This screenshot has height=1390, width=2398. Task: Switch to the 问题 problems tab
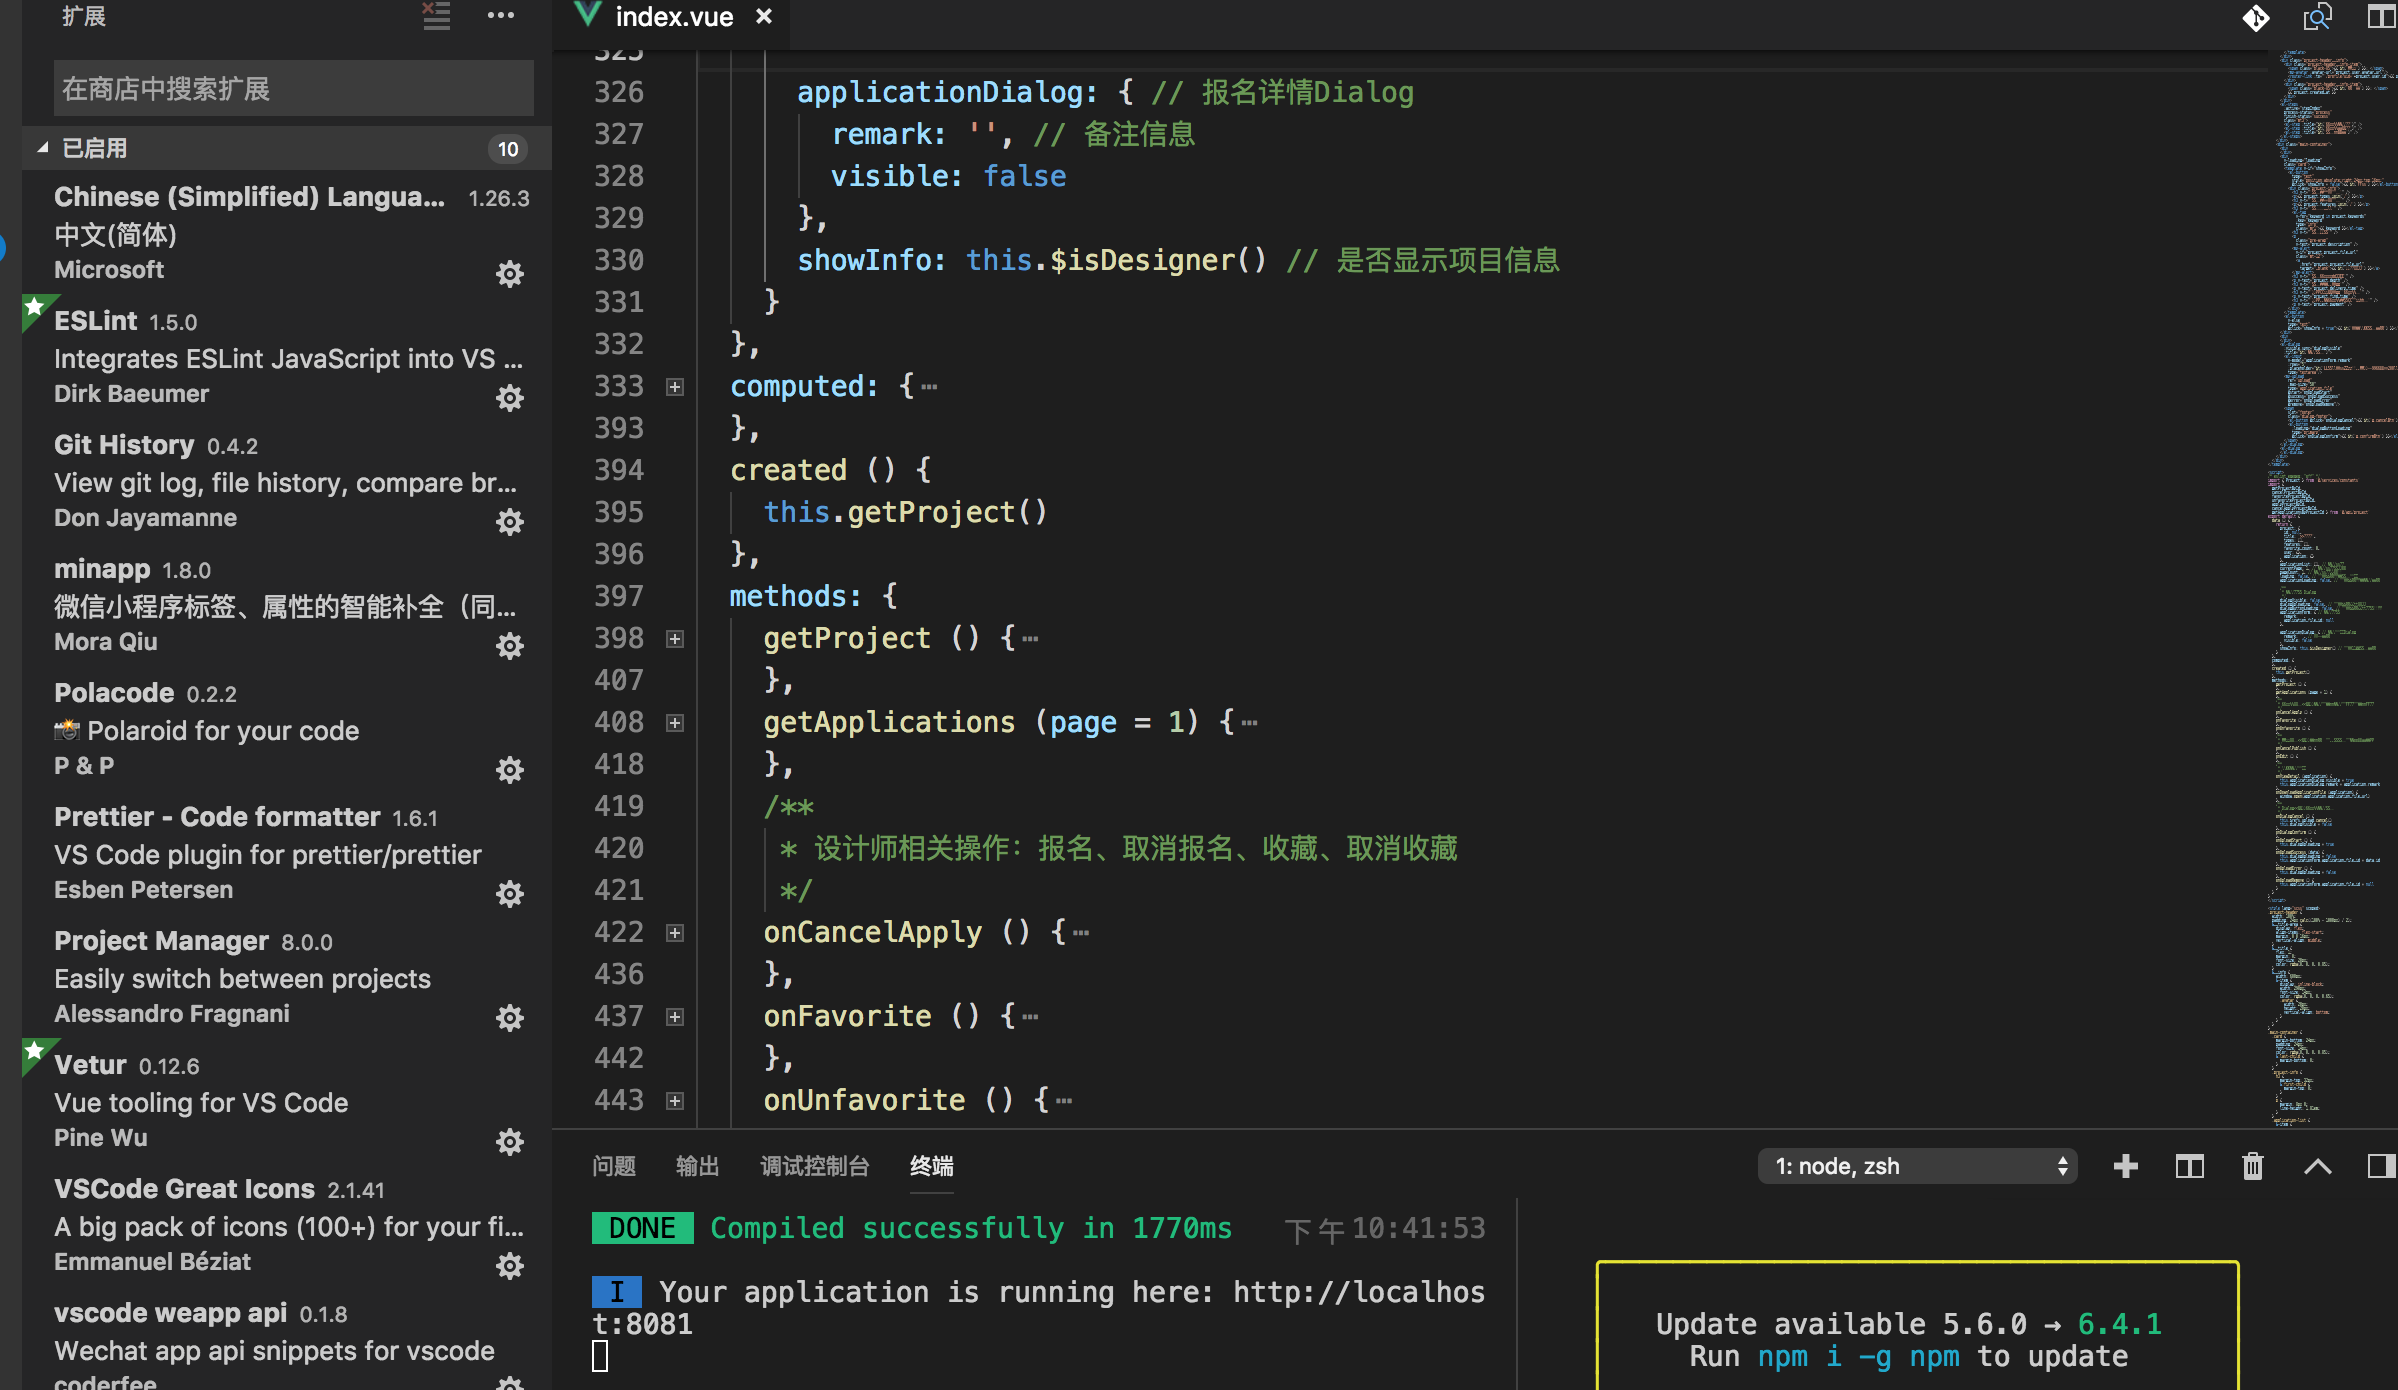613,1165
